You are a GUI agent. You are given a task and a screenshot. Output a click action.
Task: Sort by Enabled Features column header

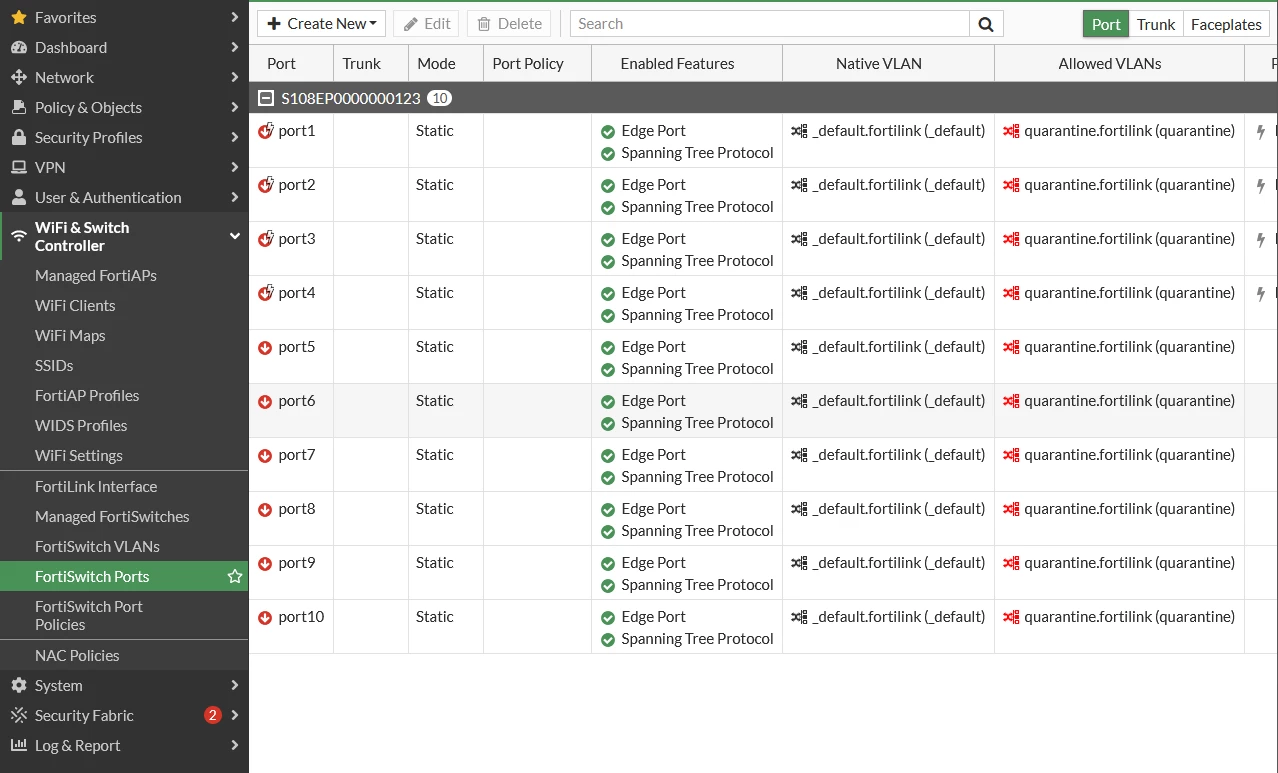click(687, 63)
